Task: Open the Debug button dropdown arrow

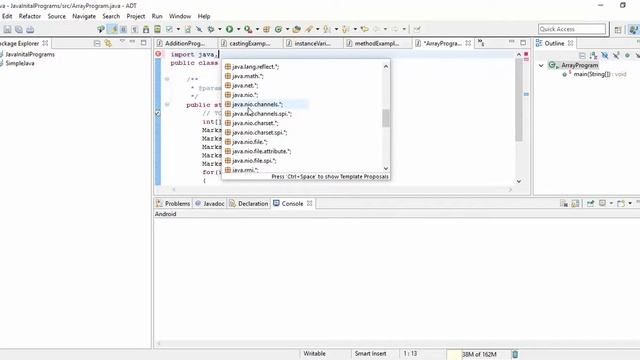Action: point(220,29)
